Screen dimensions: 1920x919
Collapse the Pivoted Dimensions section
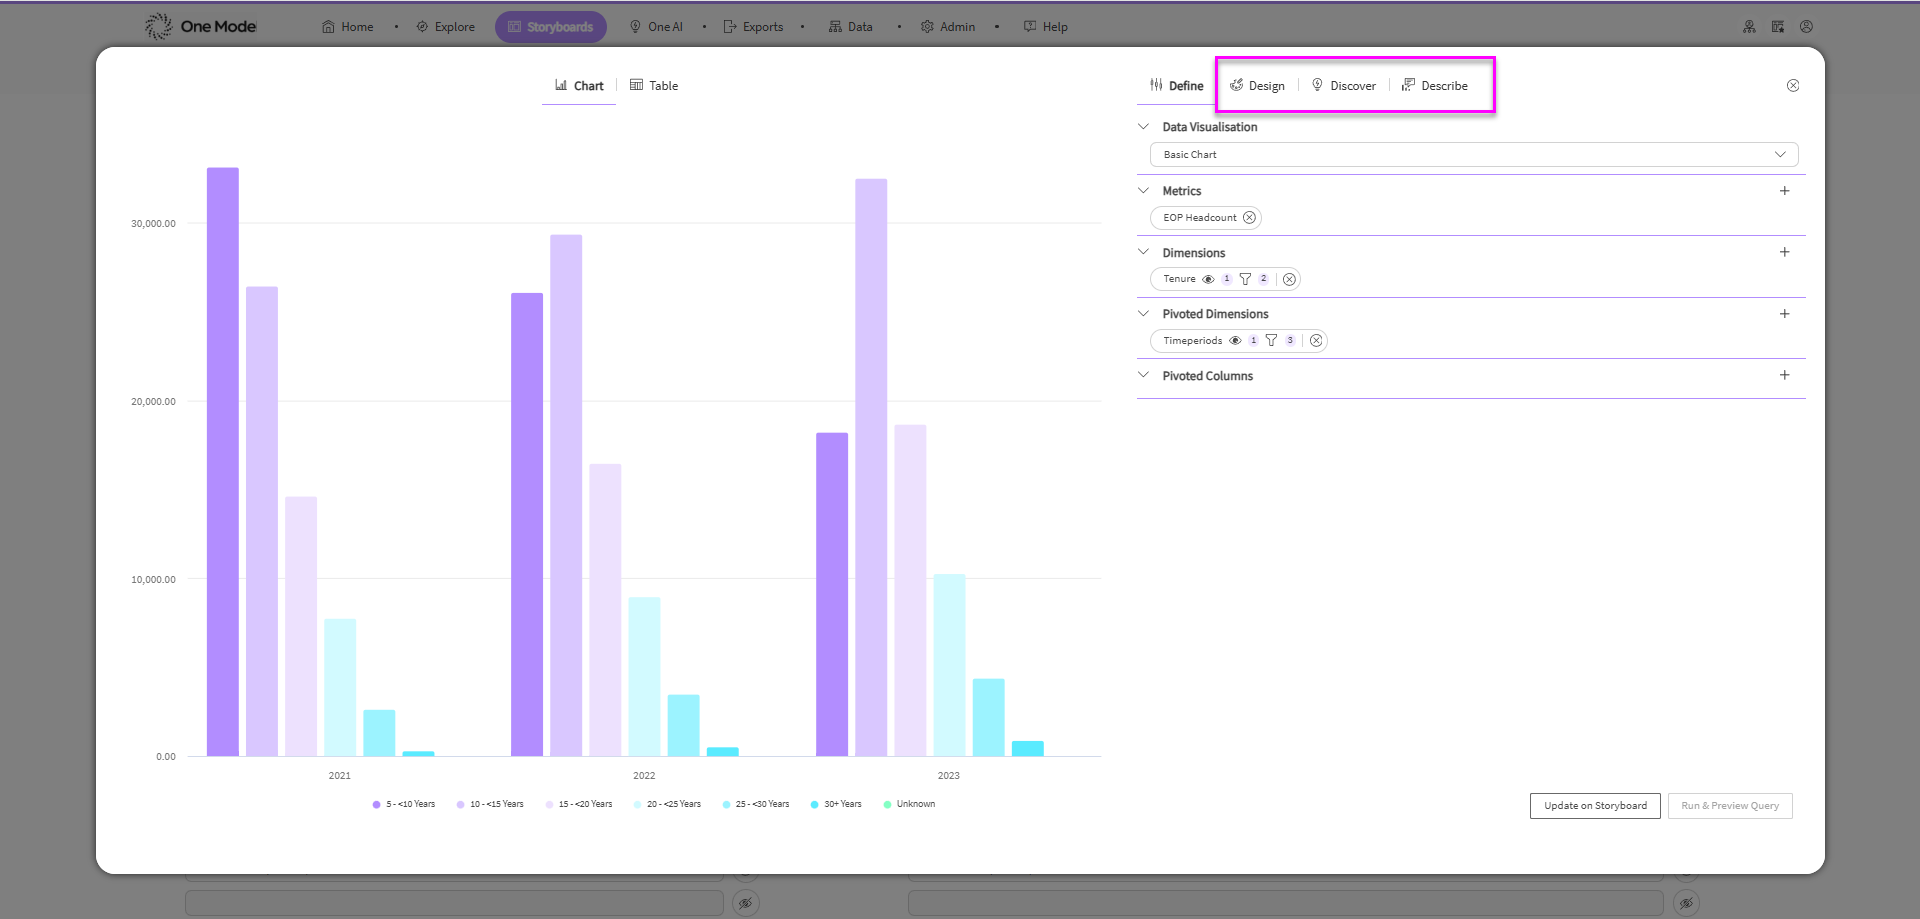(1144, 314)
